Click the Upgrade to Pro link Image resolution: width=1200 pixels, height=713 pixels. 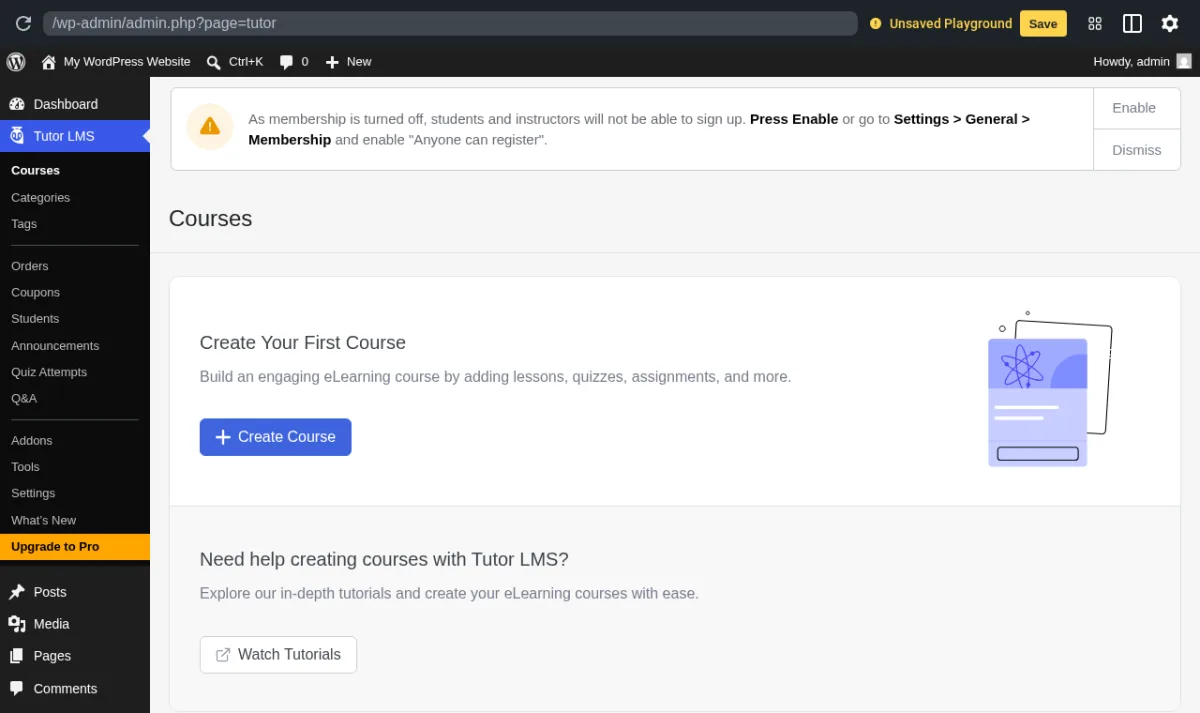75,547
